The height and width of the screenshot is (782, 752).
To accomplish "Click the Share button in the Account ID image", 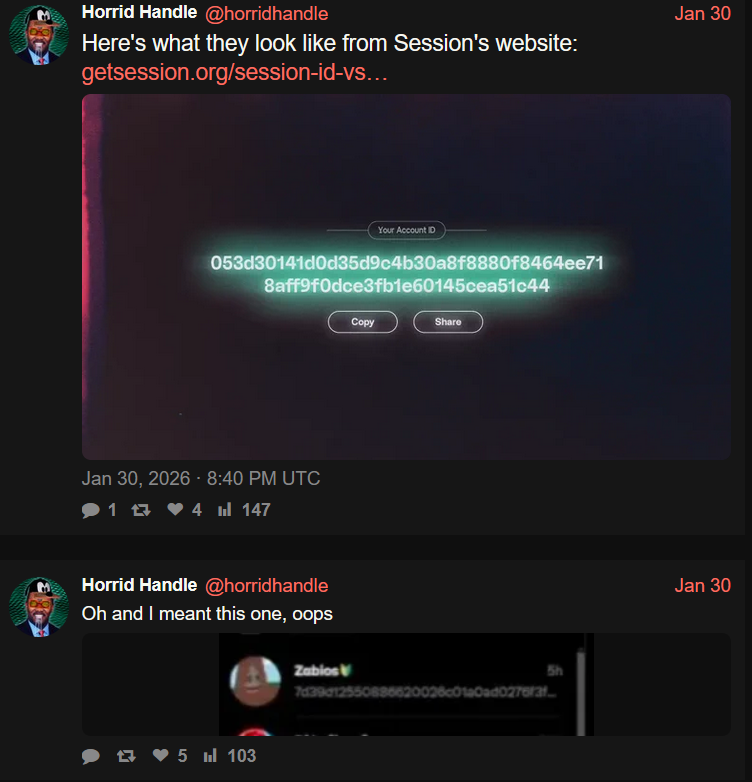I will point(448,322).
